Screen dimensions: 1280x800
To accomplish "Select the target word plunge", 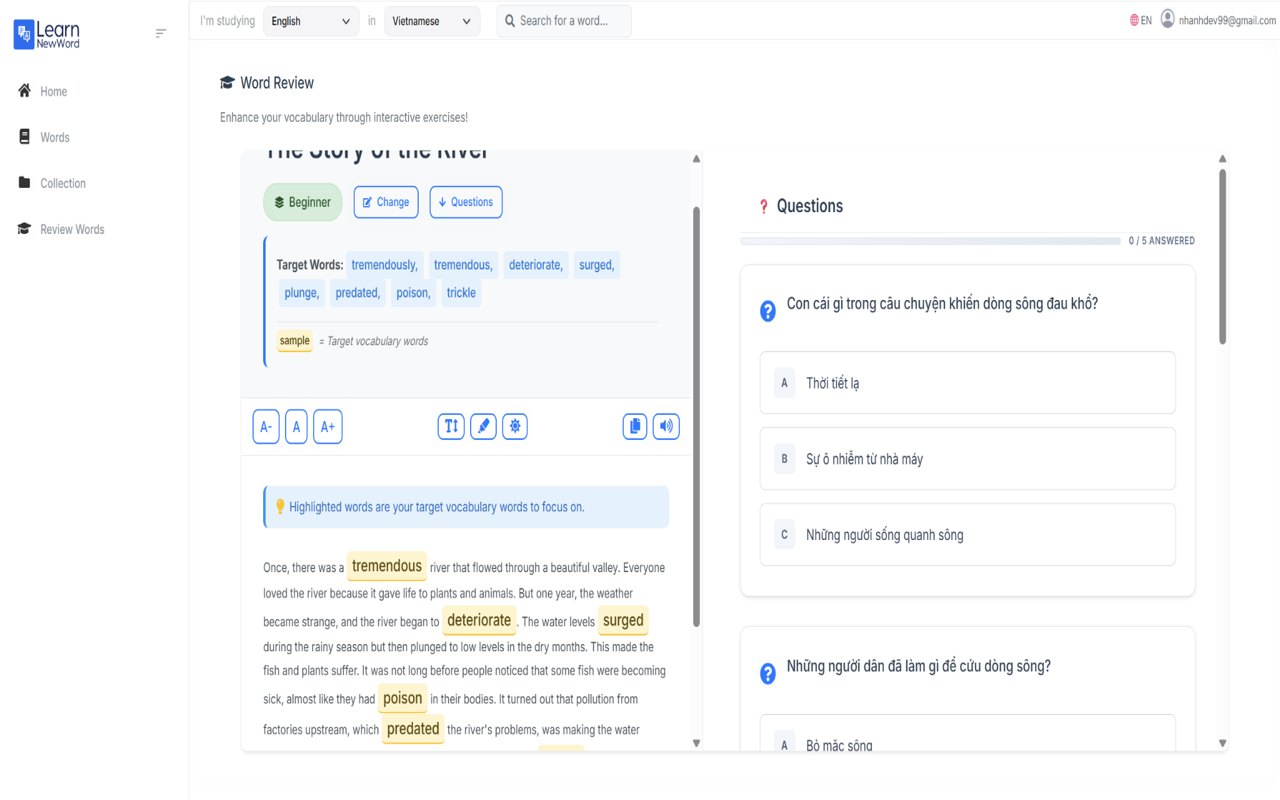I will pyautogui.click(x=301, y=293).
